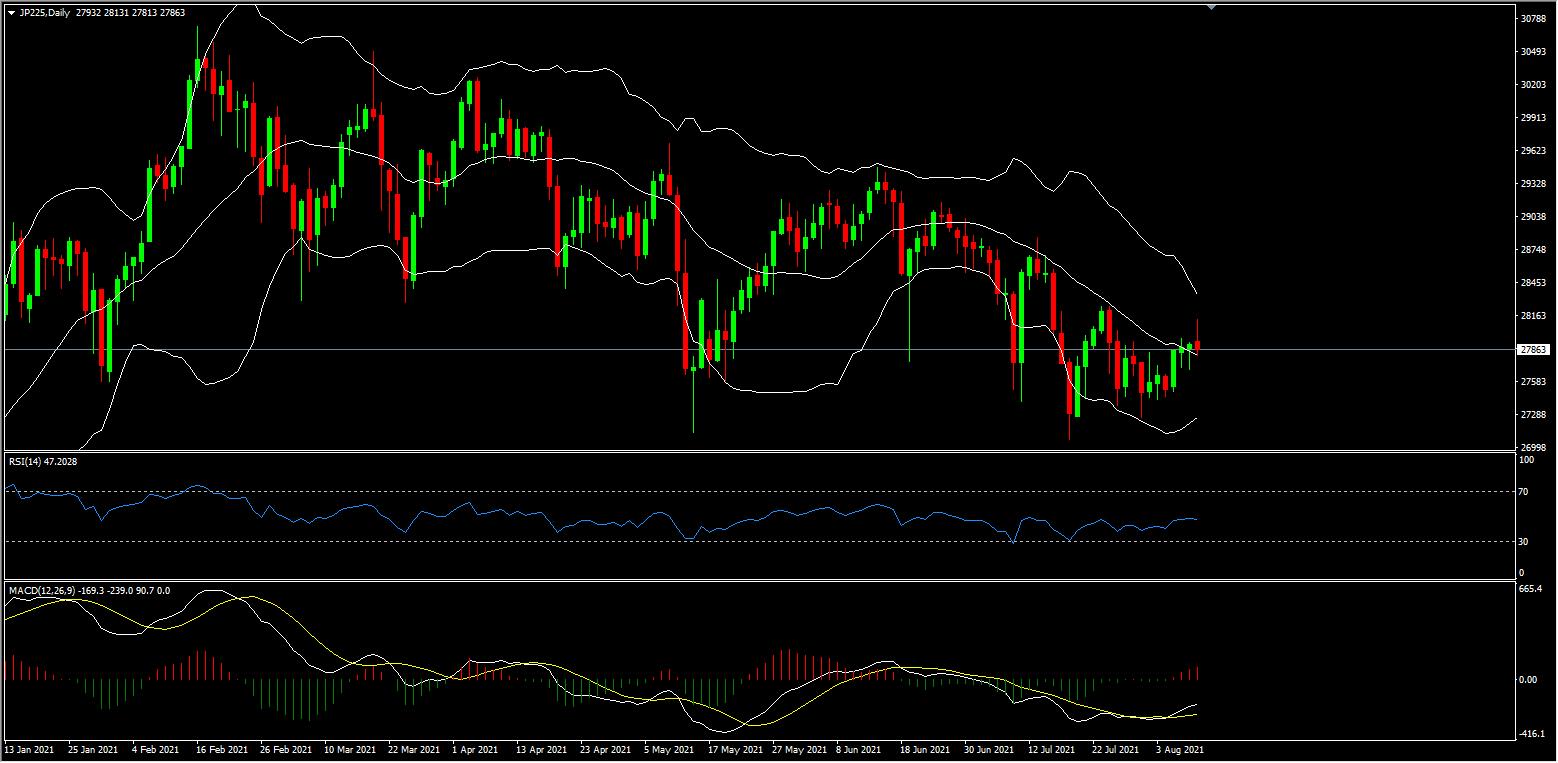Image resolution: width=1558 pixels, height=763 pixels.
Task: Click the MACD 665.4 scale label
Action: click(x=1528, y=590)
